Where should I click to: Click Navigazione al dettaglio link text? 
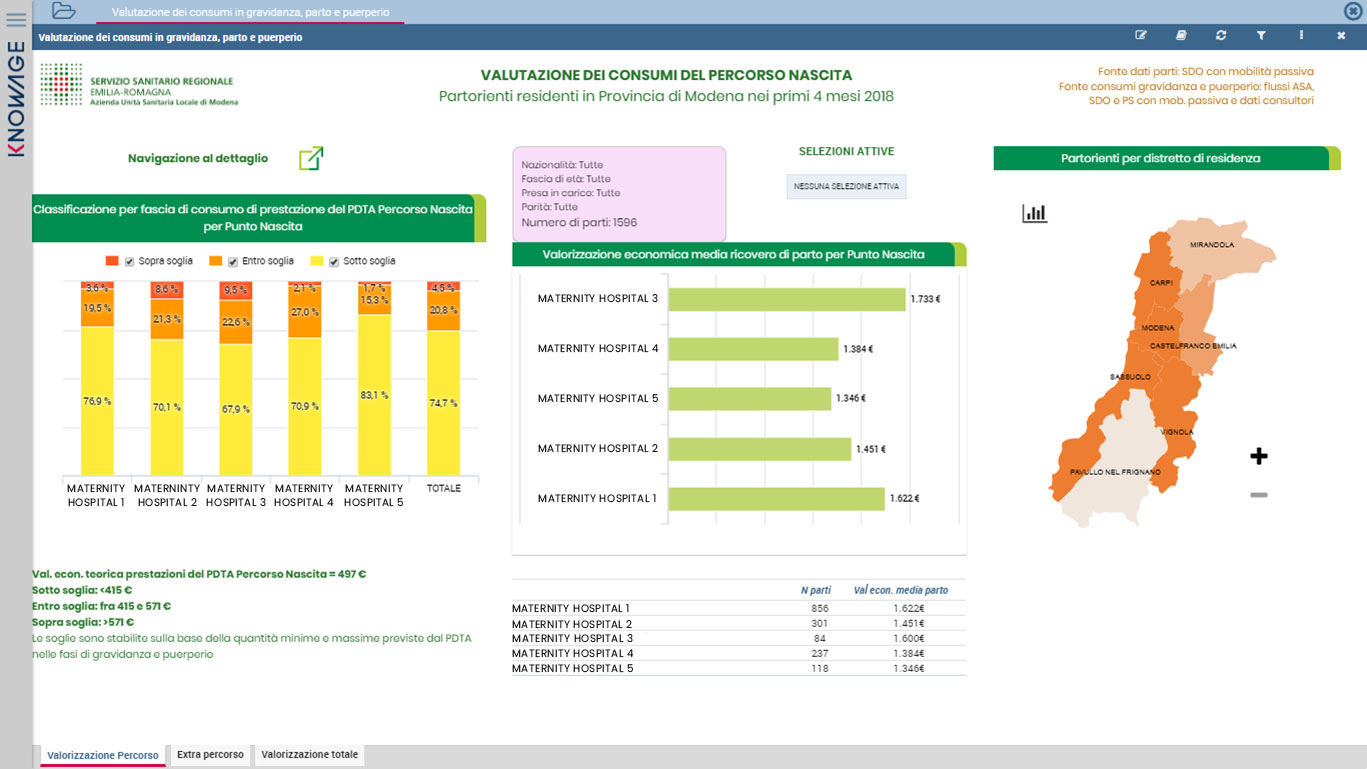198,158
